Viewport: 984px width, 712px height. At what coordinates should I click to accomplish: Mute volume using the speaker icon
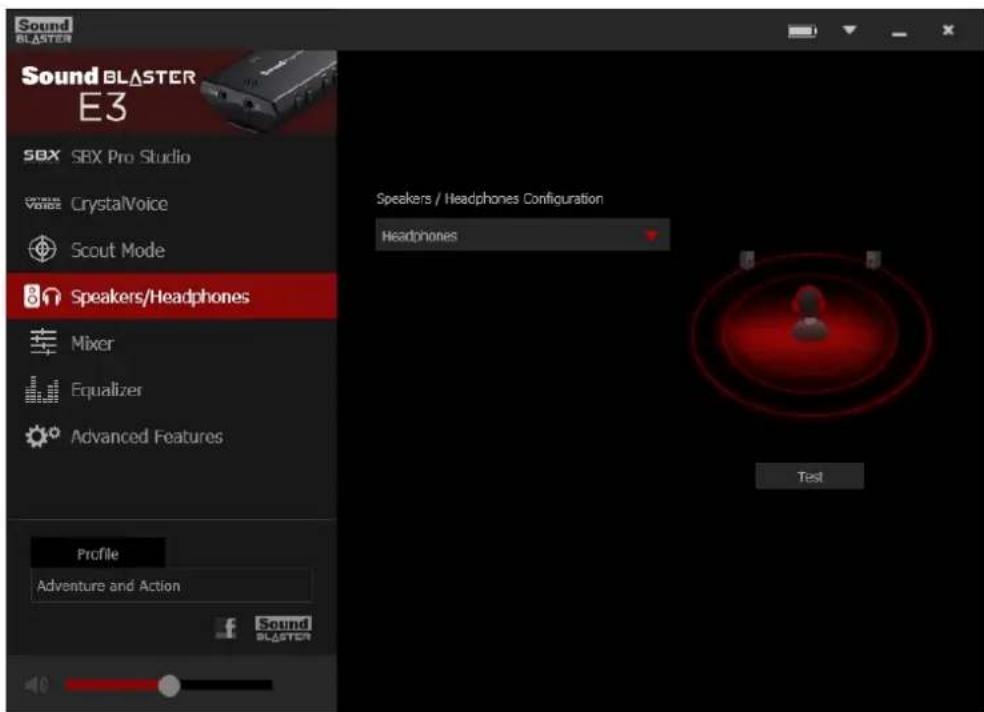point(36,685)
